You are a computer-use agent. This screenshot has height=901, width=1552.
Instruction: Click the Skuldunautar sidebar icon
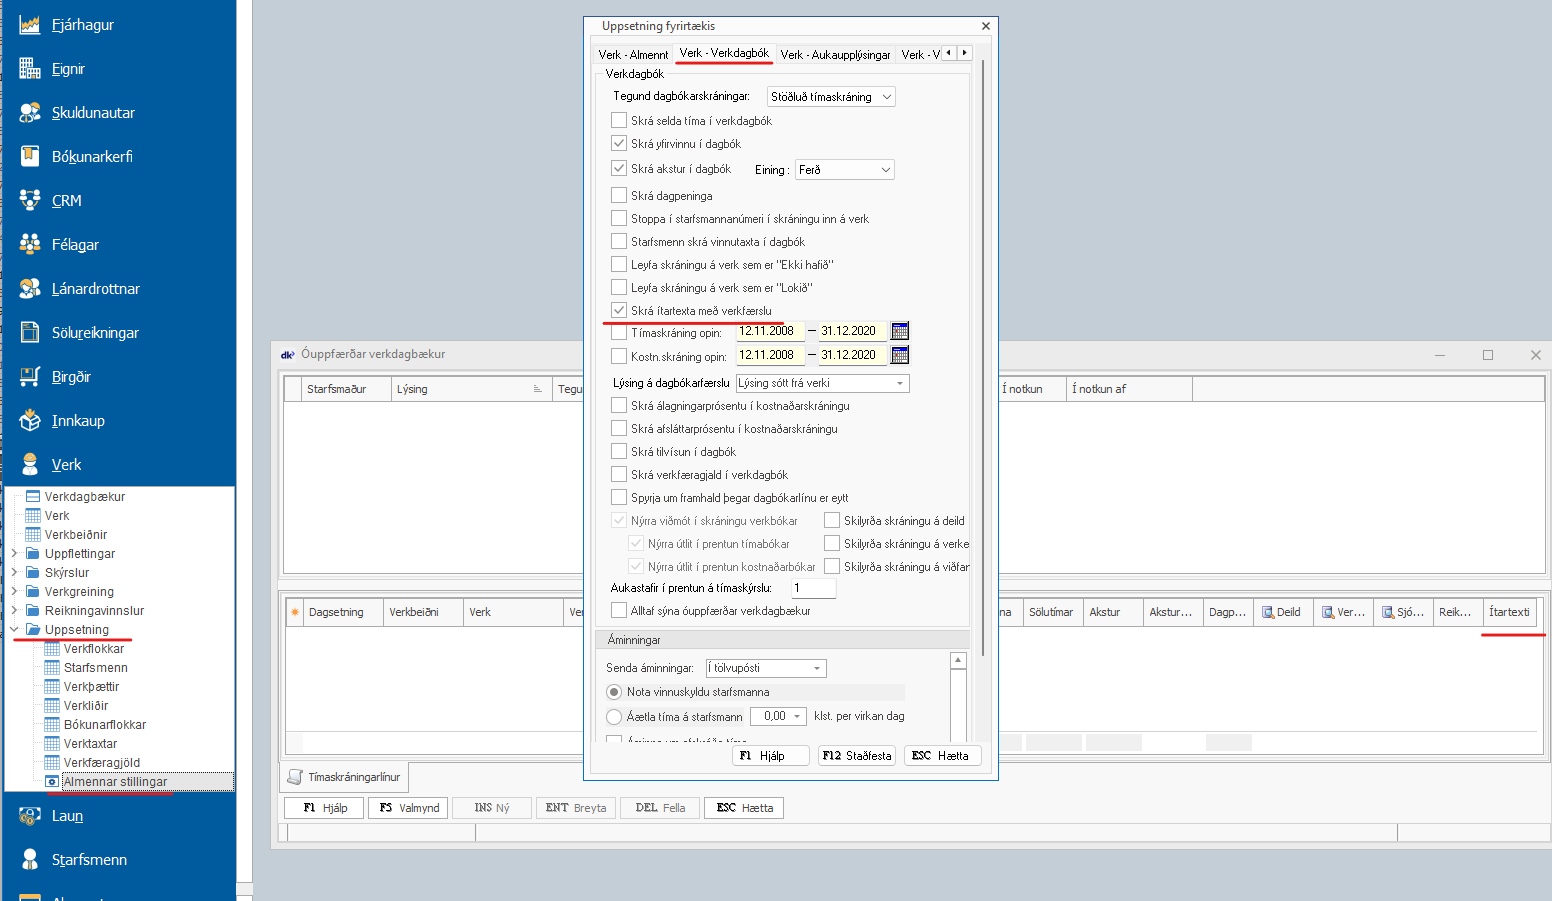pyautogui.click(x=30, y=113)
